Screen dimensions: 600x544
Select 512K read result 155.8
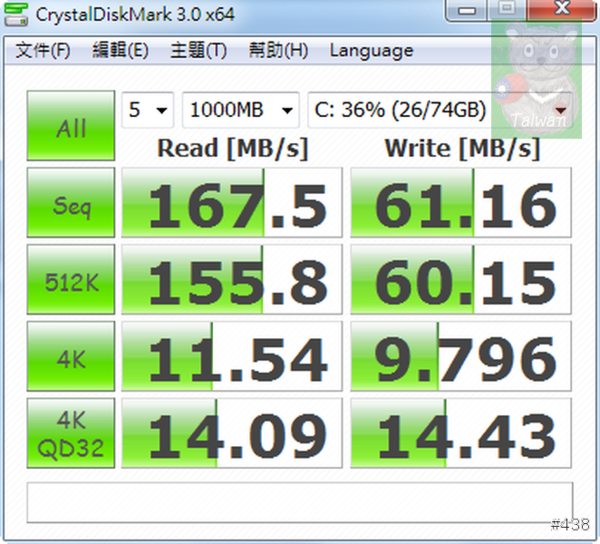coord(232,279)
